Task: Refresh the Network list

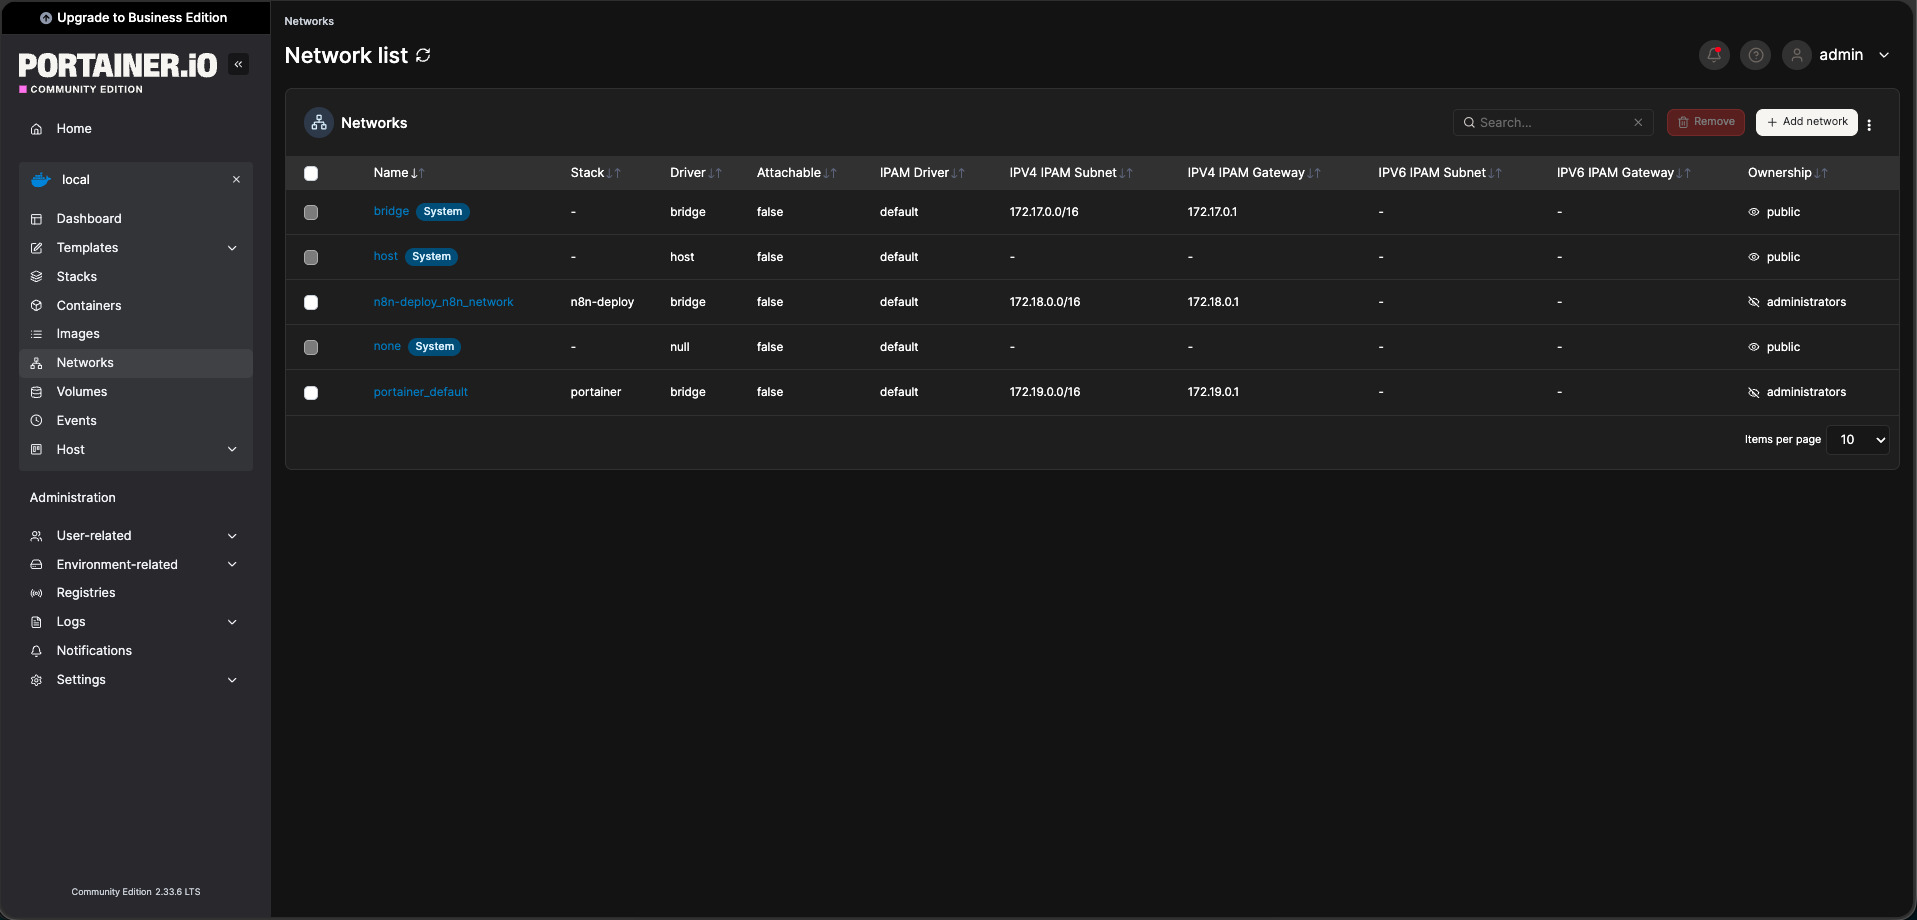Action: pos(422,55)
